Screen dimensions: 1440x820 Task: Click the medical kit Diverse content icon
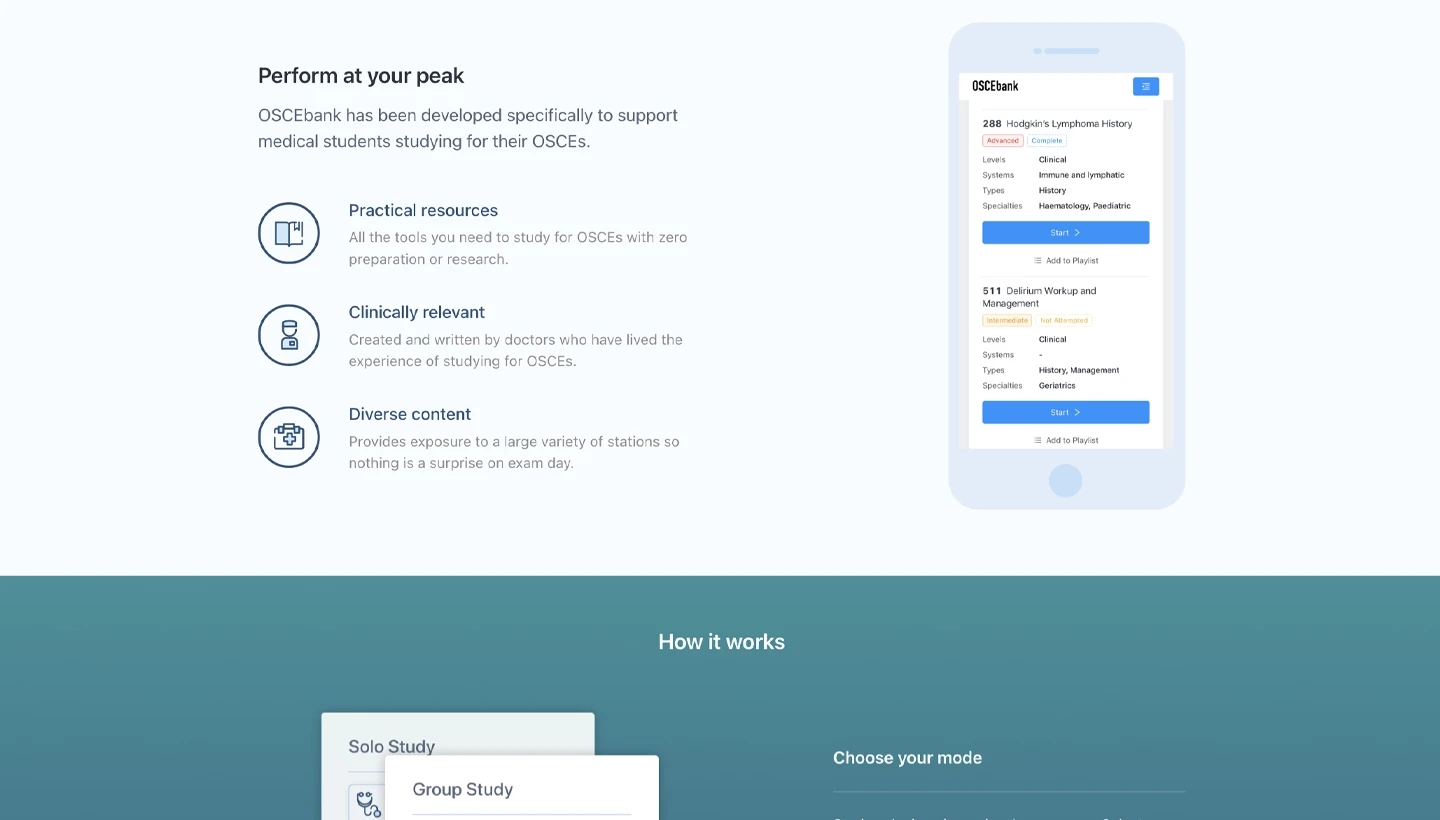[289, 437]
